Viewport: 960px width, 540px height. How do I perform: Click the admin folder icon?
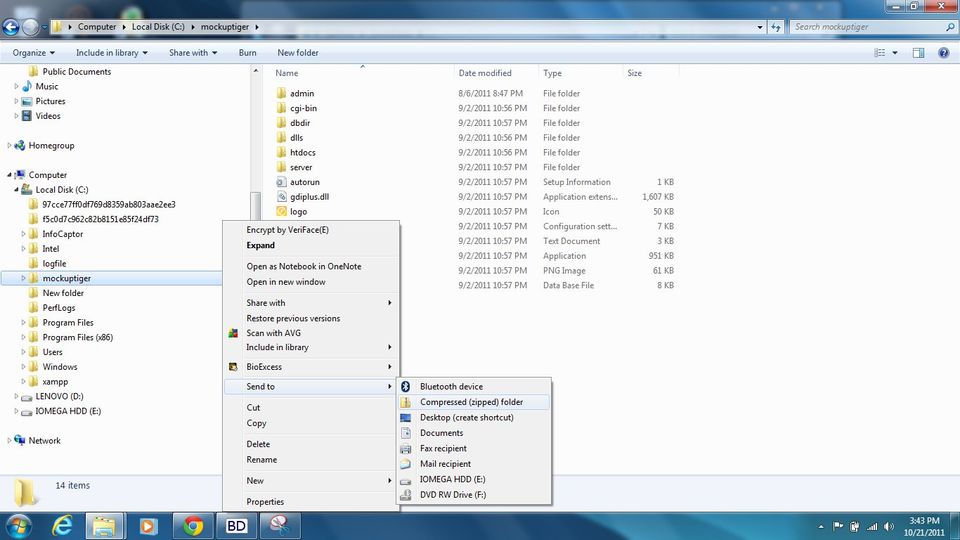[281, 93]
